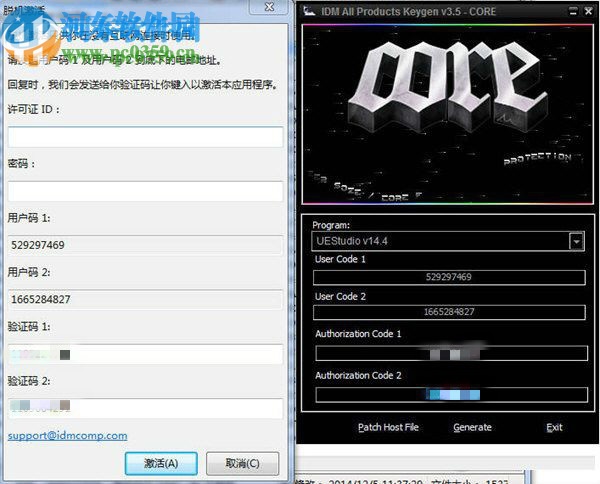Viewport: 600px width, 484px height.
Task: Click the 用户码 1 field showing 529297469
Action: coord(145,245)
